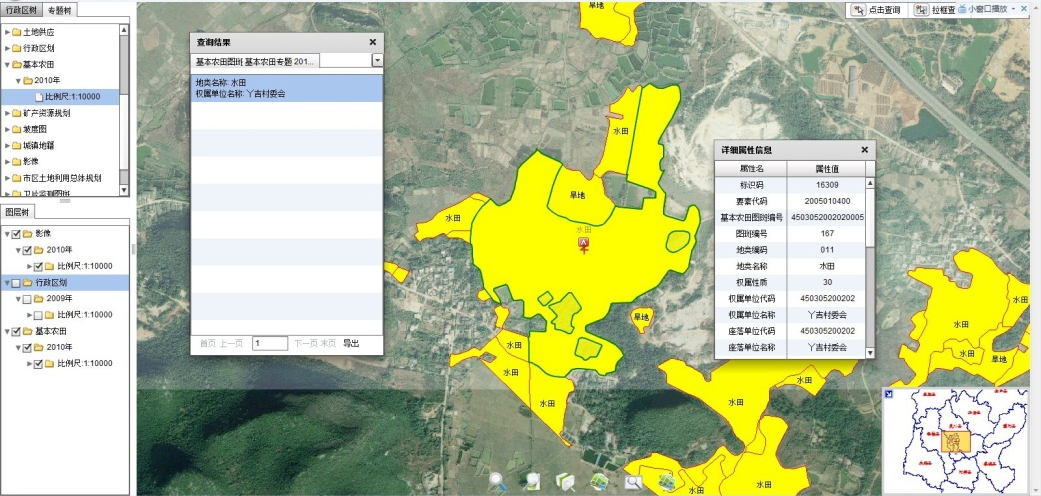Collapse the overview map with its corner arrow
Viewport: 1041px width, 496px height.
(889, 393)
